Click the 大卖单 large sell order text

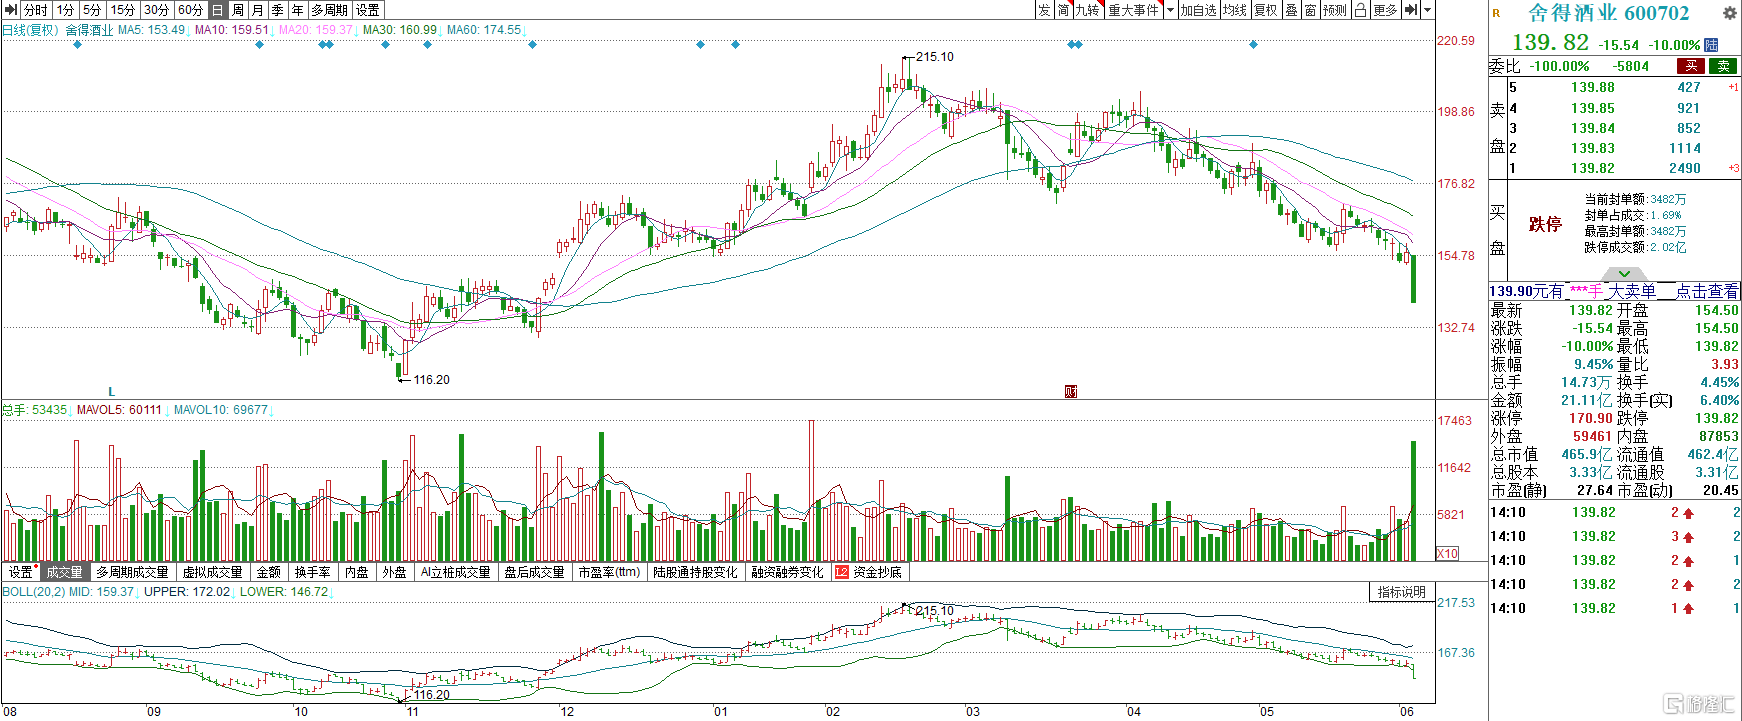click(x=1632, y=291)
